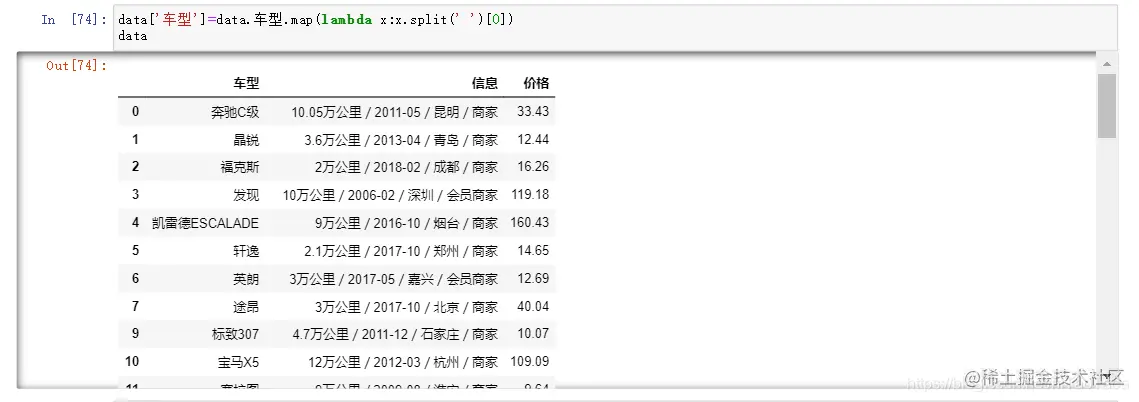Click info cell 2.1万公里 / 2017-10 / 郑州

(401, 251)
